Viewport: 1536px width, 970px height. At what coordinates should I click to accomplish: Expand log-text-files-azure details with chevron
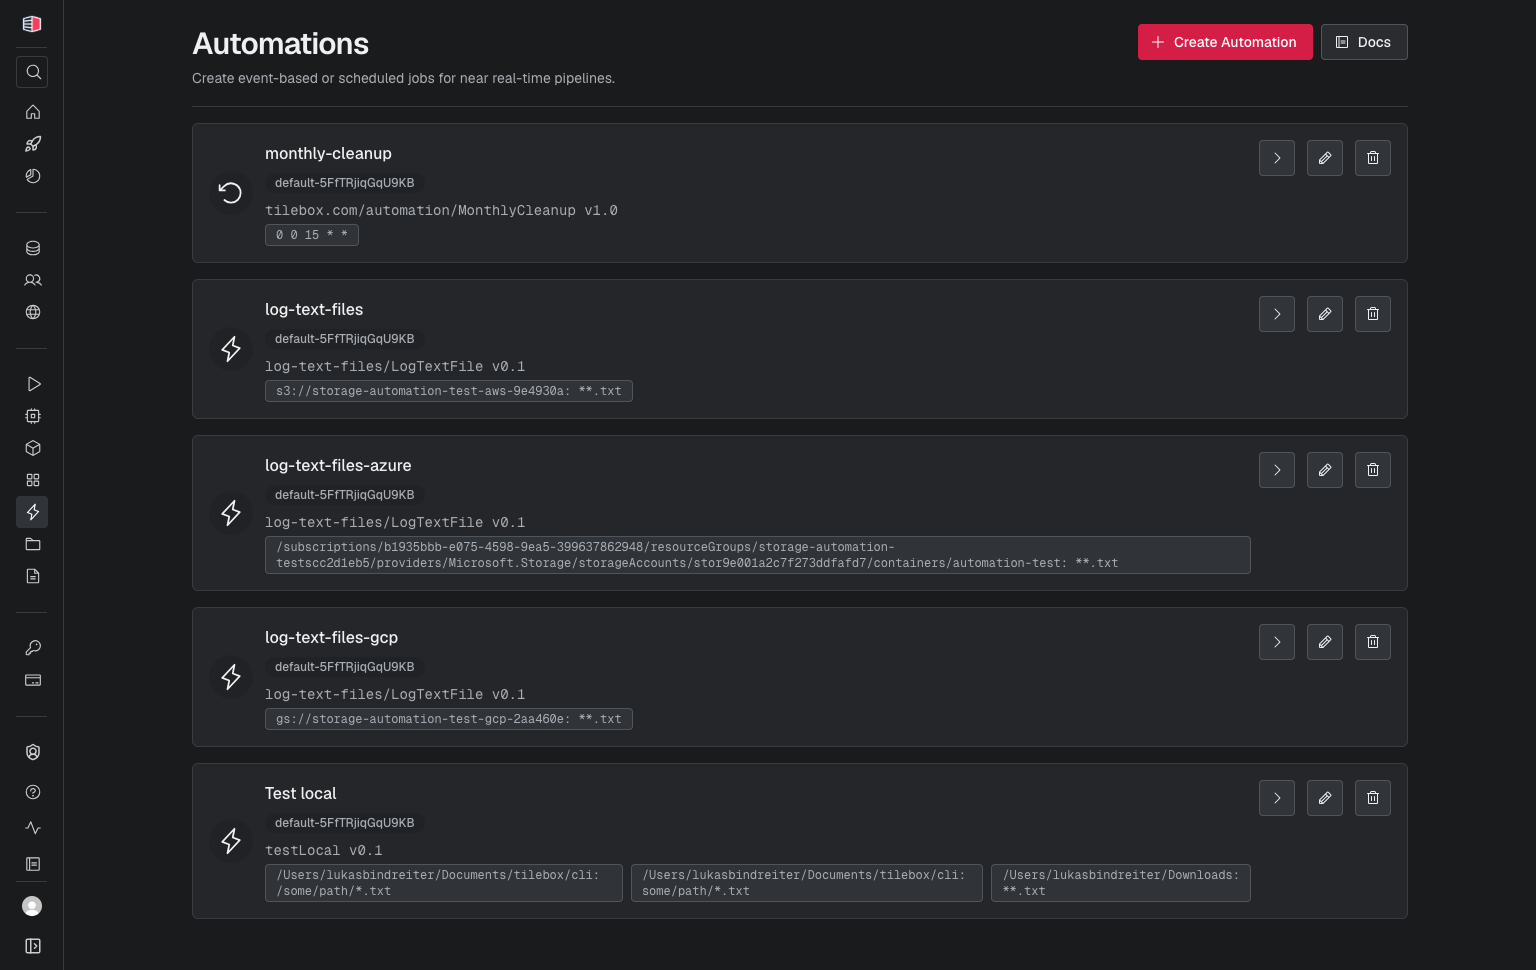coord(1277,470)
